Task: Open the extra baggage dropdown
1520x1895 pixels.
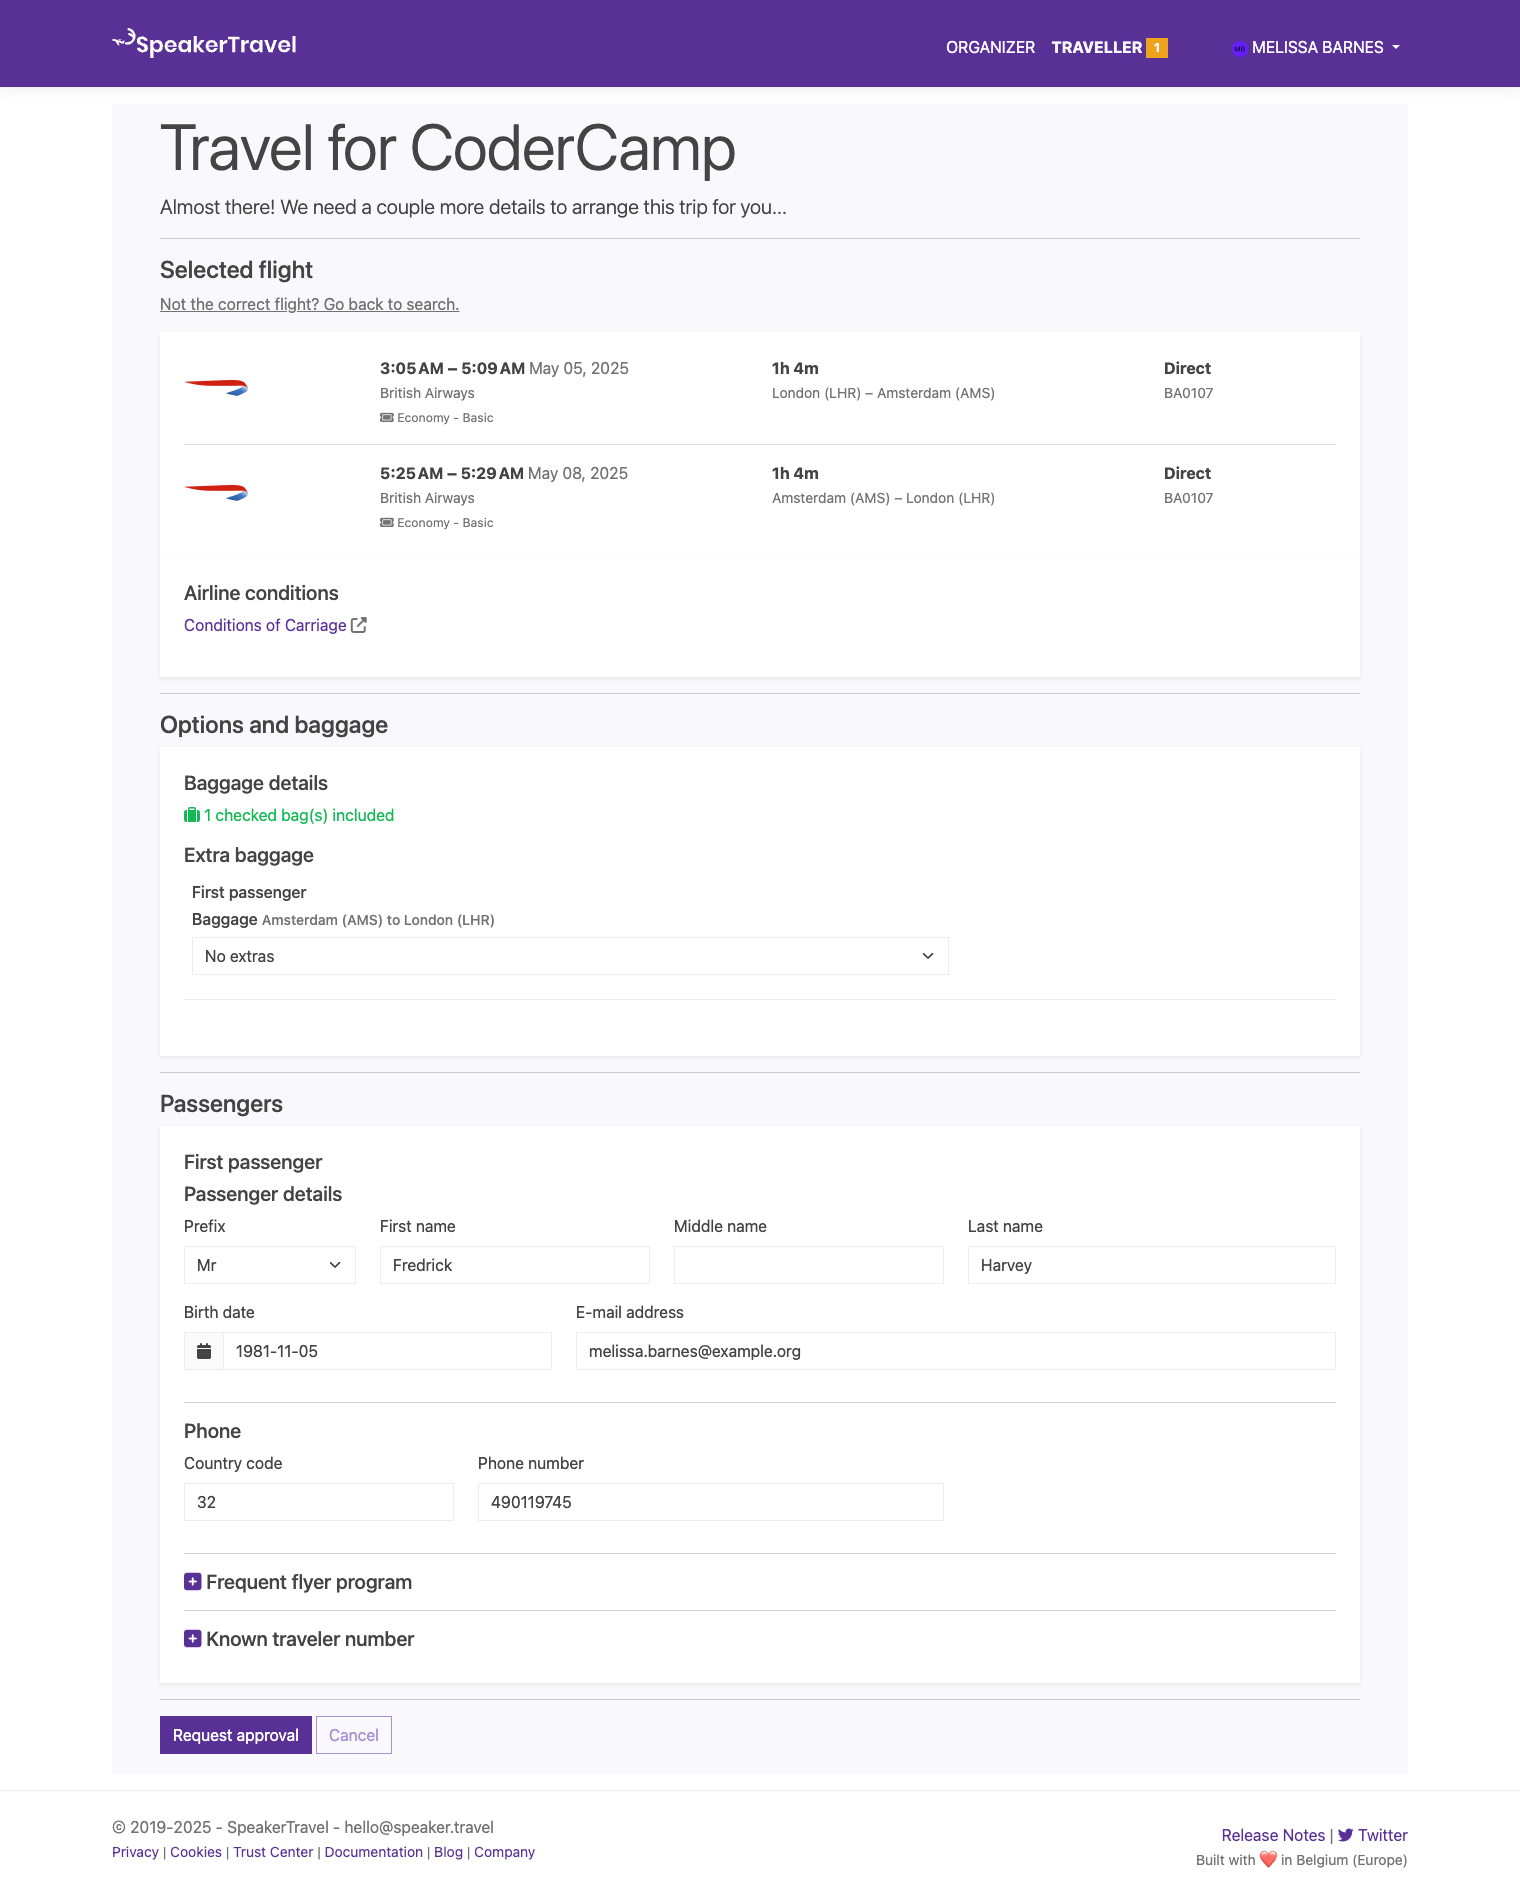Action: pyautogui.click(x=569, y=956)
